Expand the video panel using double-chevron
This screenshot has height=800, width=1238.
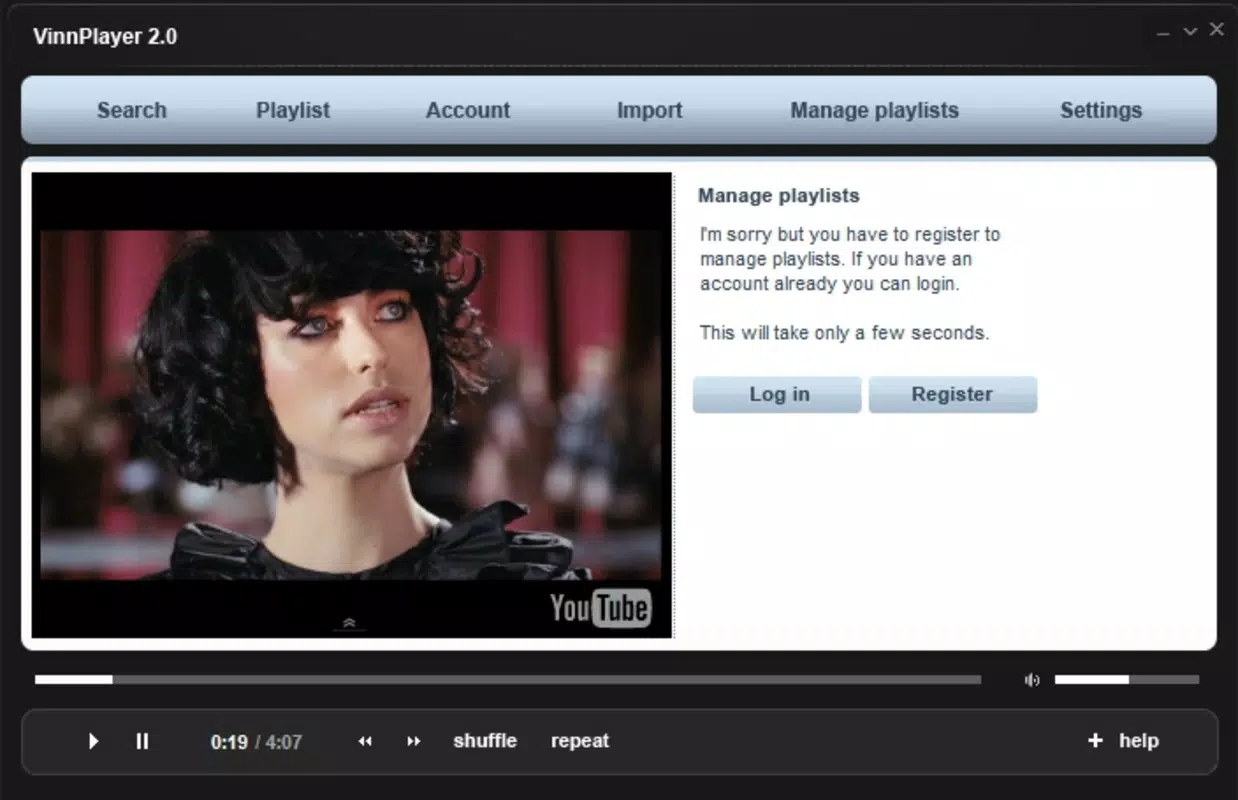point(349,623)
